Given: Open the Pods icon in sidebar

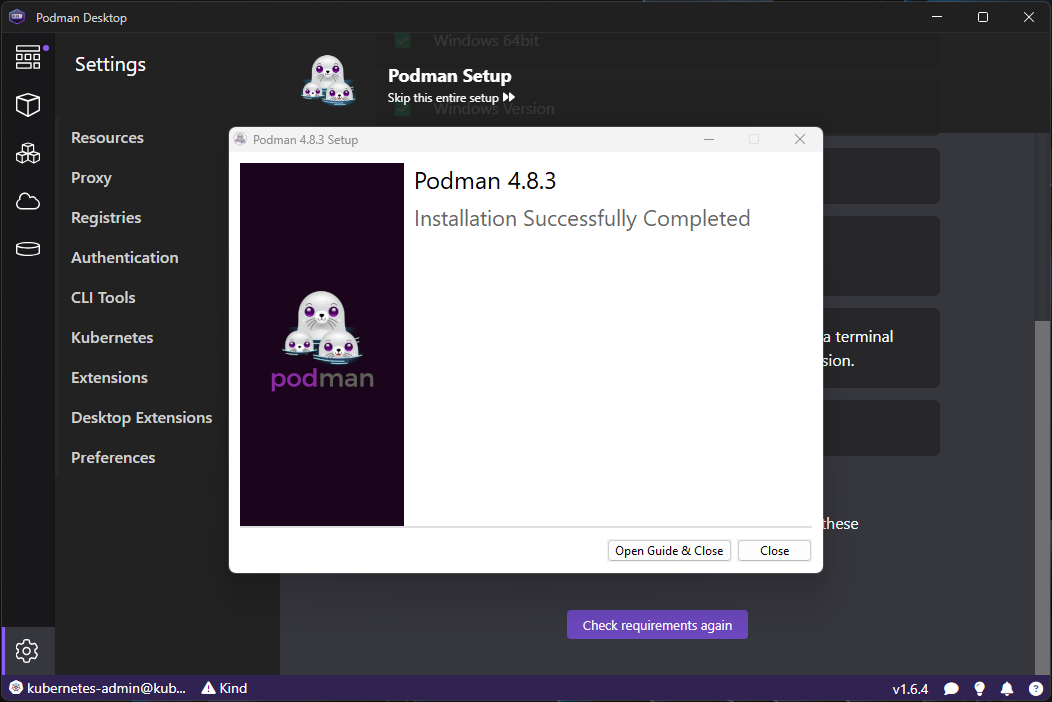Looking at the screenshot, I should (28, 154).
